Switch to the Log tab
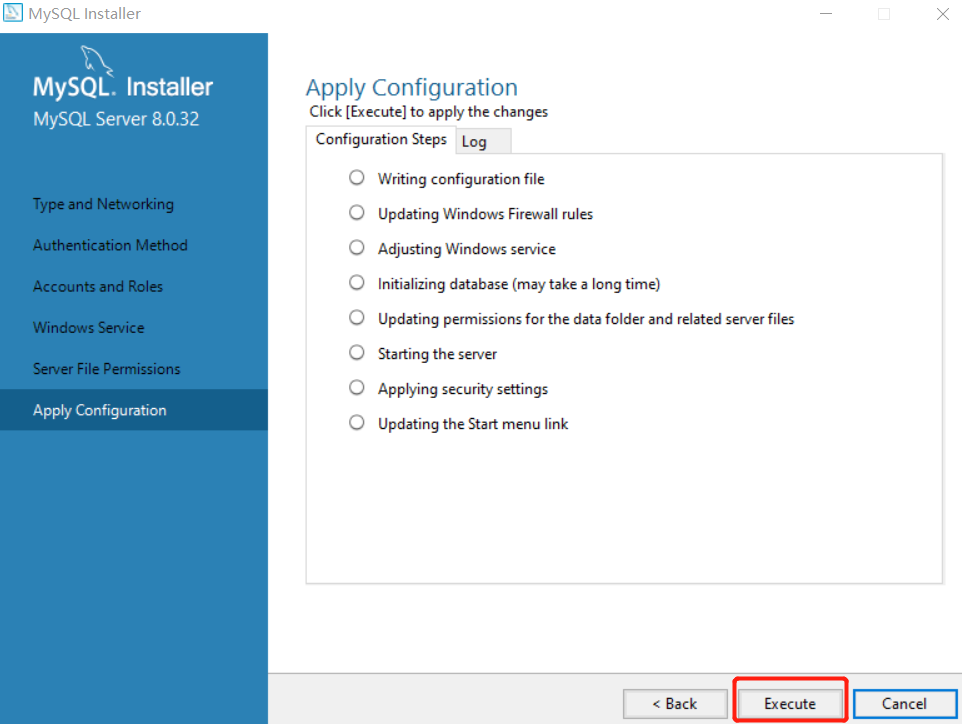Image resolution: width=962 pixels, height=724 pixels. [483, 142]
